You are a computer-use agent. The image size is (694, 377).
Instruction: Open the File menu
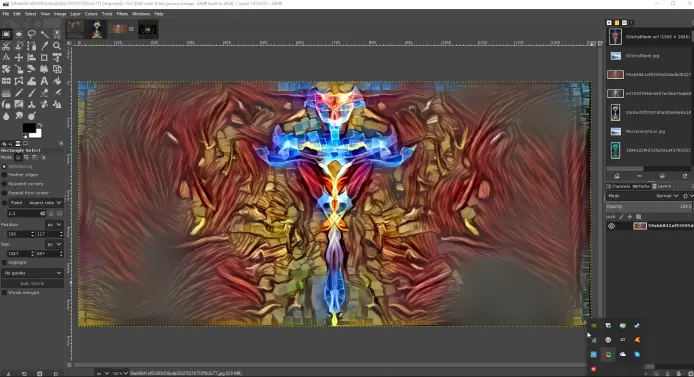point(6,14)
